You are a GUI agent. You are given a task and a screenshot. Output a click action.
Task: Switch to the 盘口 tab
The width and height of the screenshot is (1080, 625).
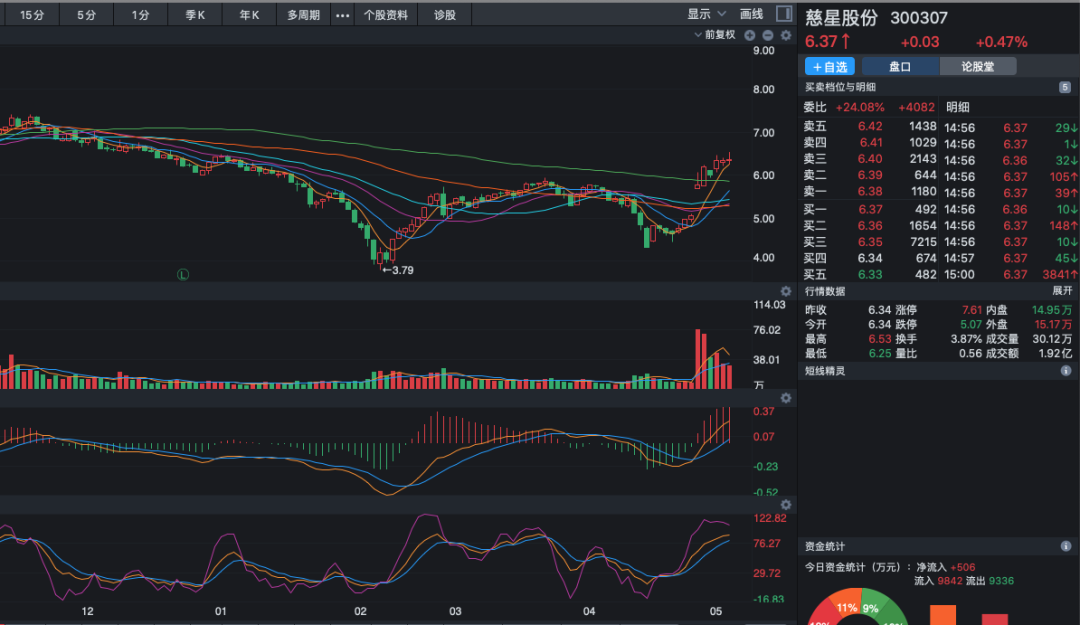pos(900,66)
